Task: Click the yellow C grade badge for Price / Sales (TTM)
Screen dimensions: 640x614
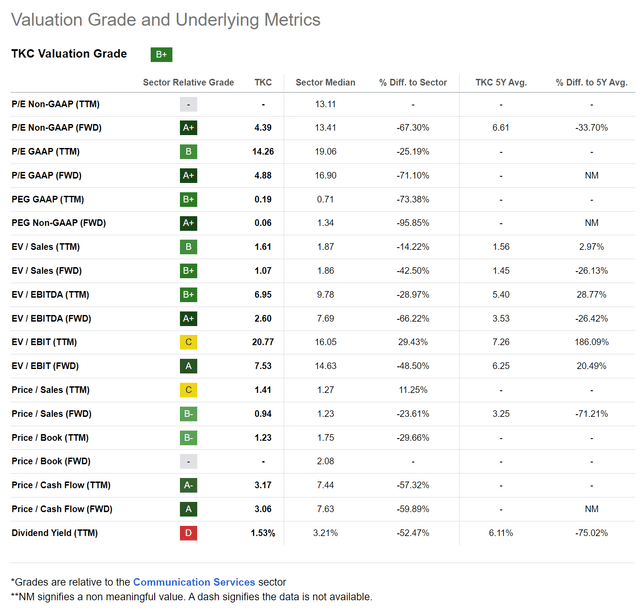Action: tap(188, 390)
